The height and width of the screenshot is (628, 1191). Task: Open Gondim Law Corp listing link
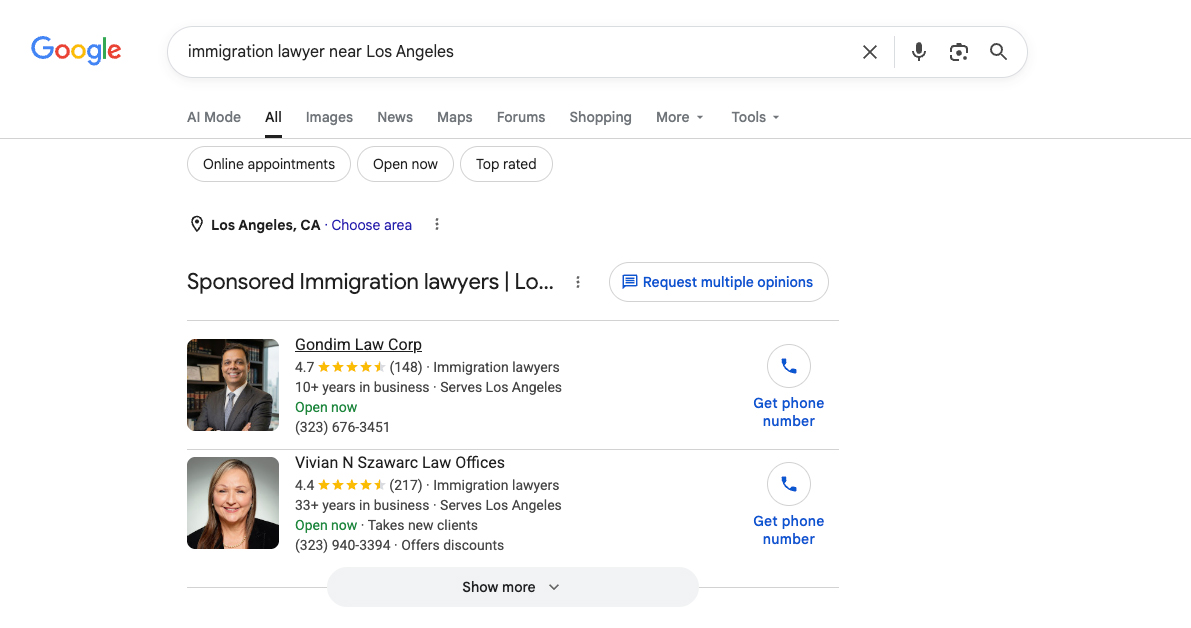pyautogui.click(x=359, y=344)
